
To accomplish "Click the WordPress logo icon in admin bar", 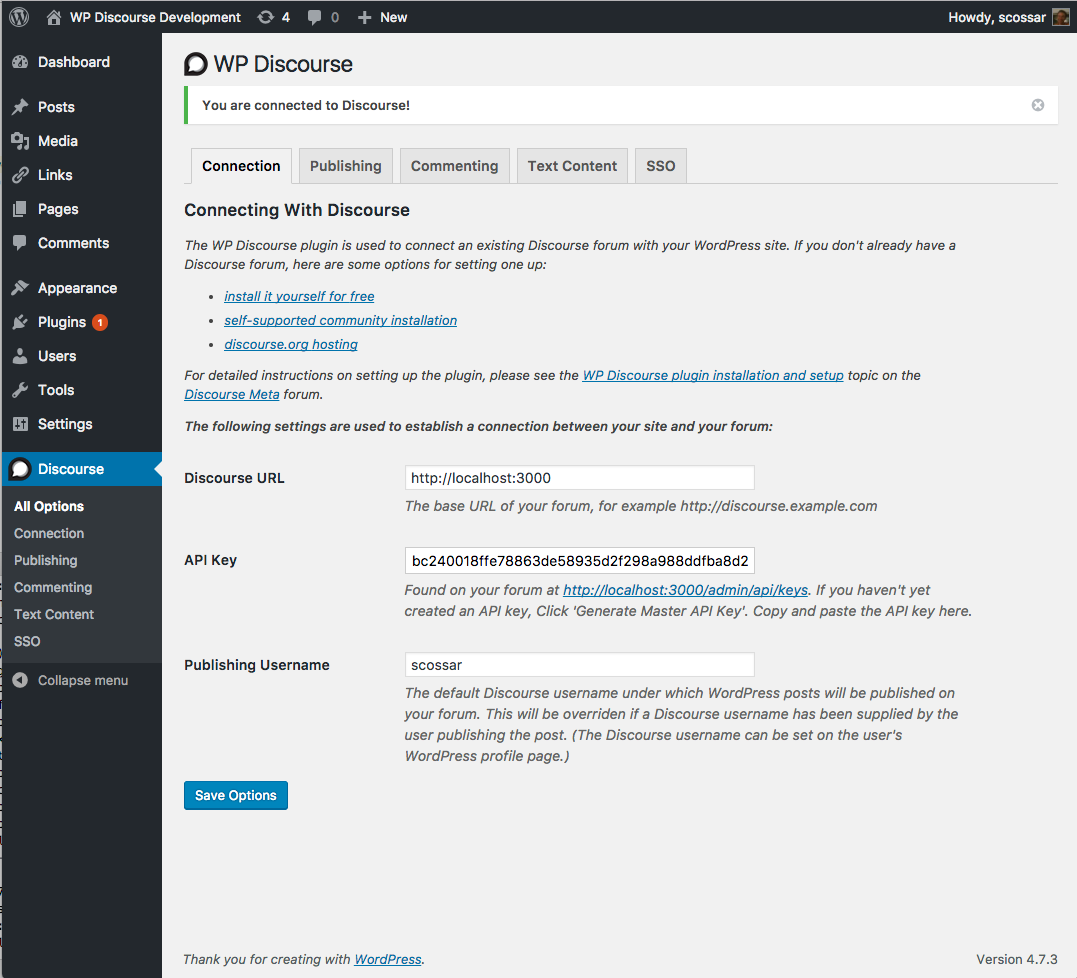I will 19,17.
